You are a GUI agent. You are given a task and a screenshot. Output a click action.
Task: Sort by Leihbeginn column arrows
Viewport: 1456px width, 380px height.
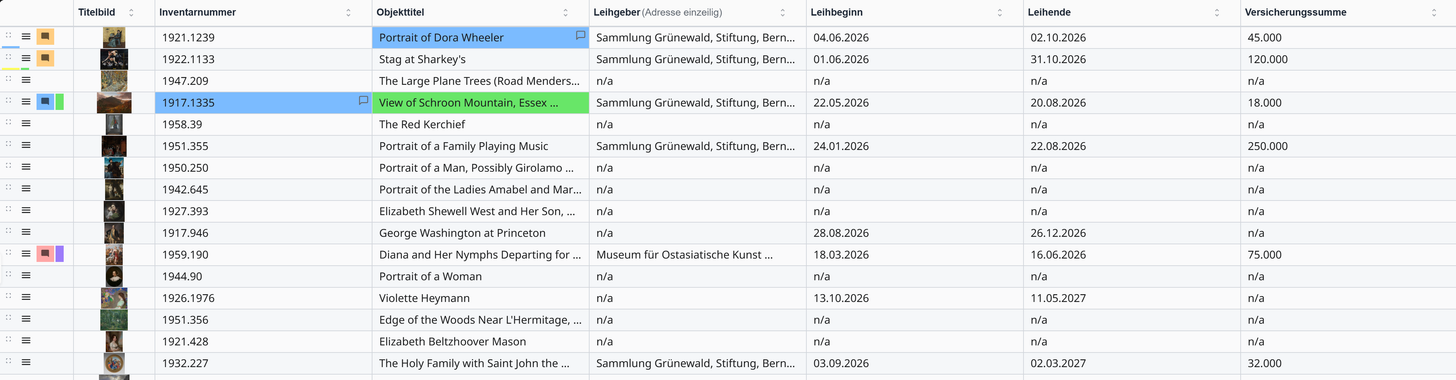point(1000,12)
